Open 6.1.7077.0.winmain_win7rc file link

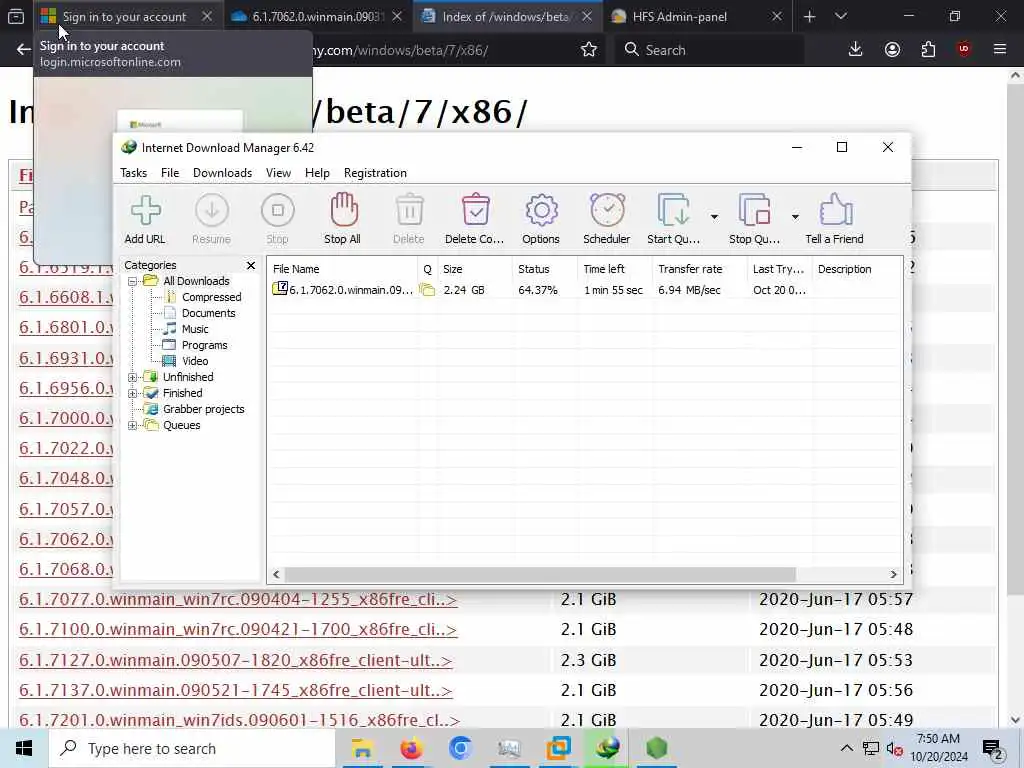click(x=238, y=600)
